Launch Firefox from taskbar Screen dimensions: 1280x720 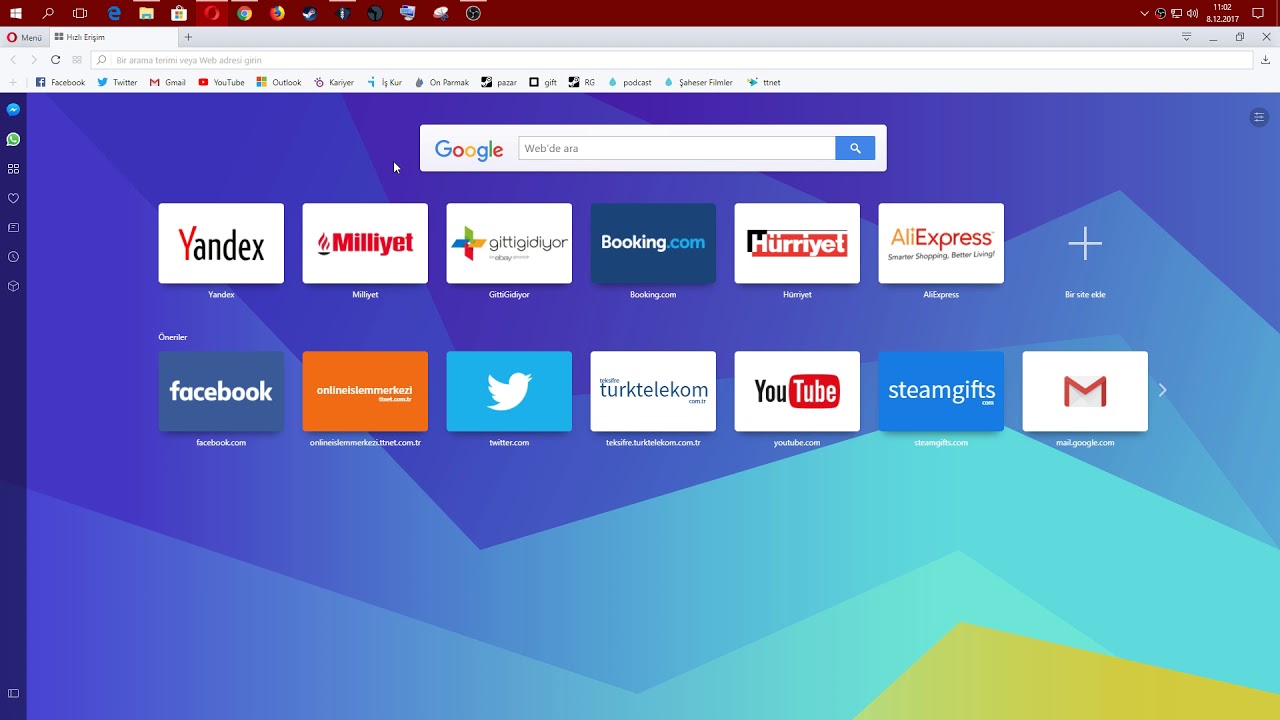click(277, 13)
